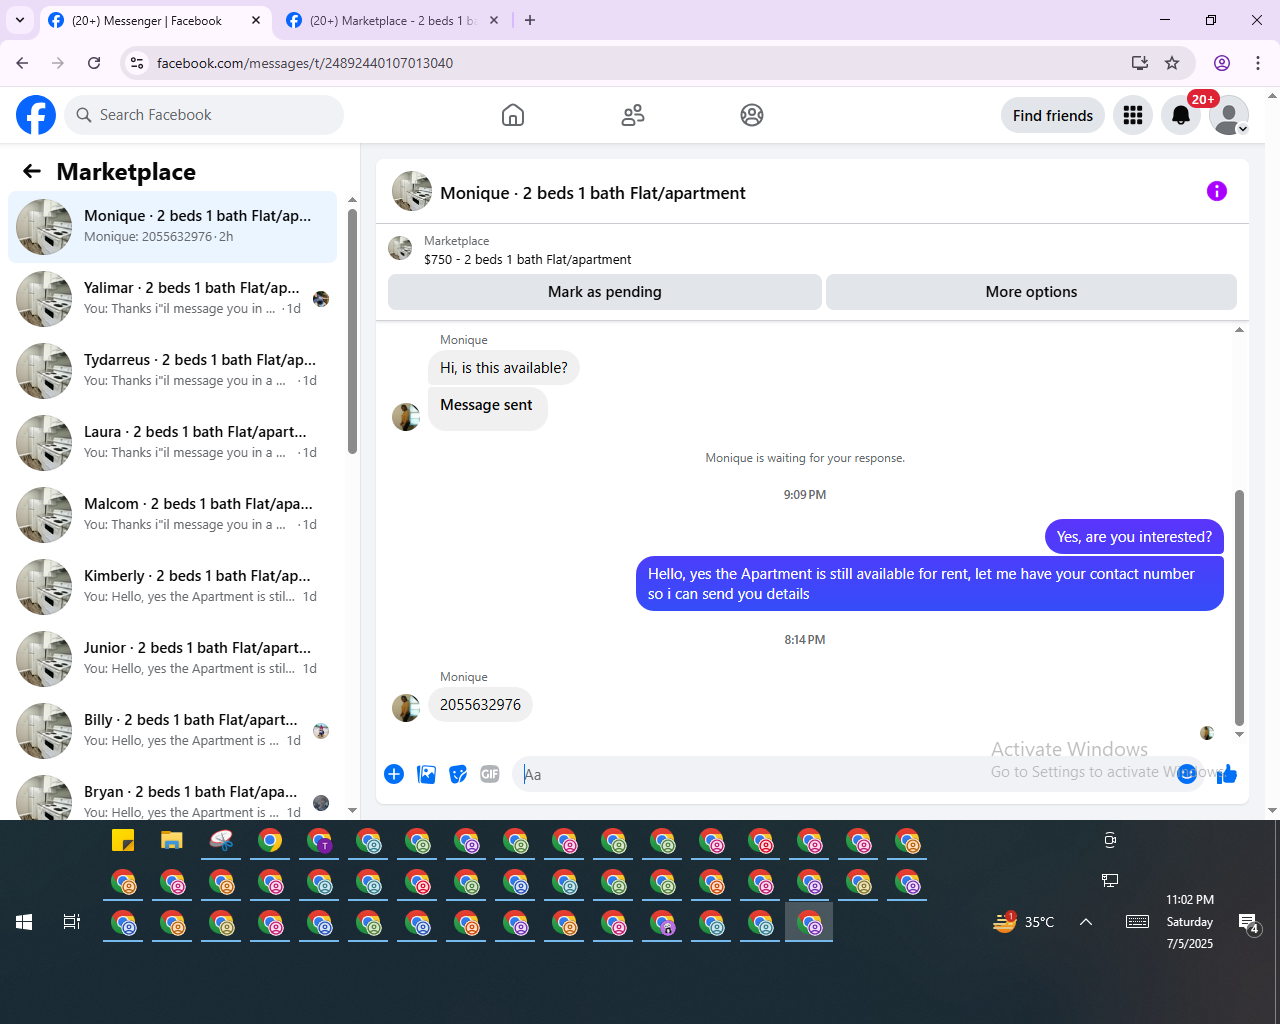1280x1024 pixels.
Task: Click Mark as pending button
Action: [605, 292]
